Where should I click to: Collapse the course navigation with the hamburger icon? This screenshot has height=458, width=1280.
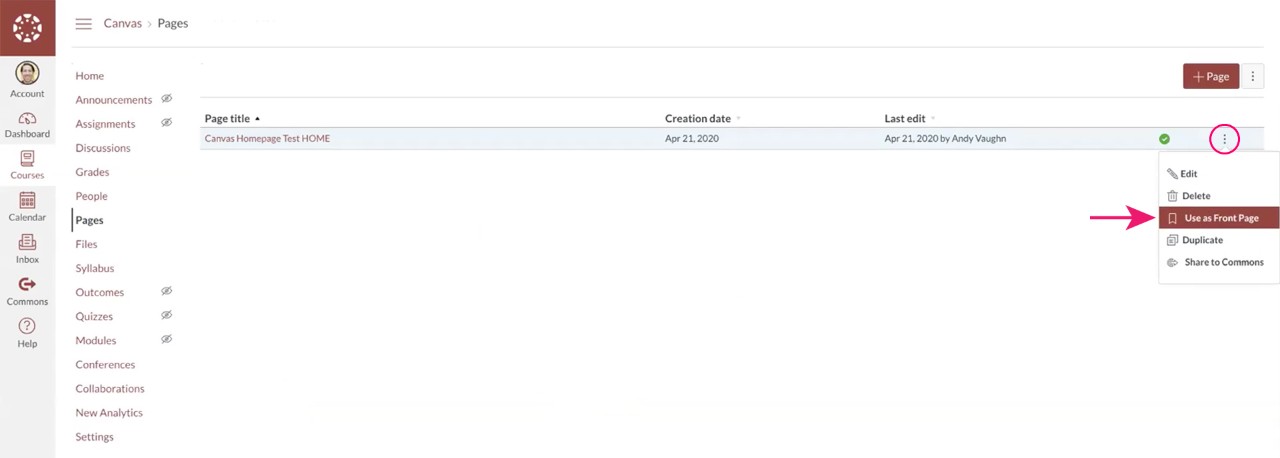point(84,24)
